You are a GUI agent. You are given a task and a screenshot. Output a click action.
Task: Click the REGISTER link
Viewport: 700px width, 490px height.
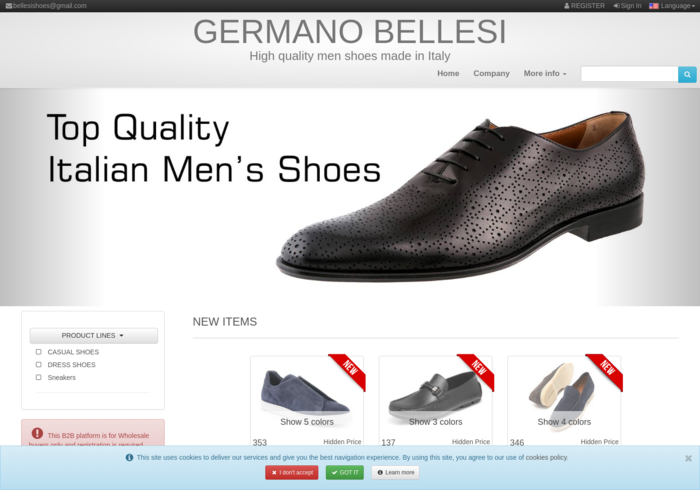coord(584,6)
